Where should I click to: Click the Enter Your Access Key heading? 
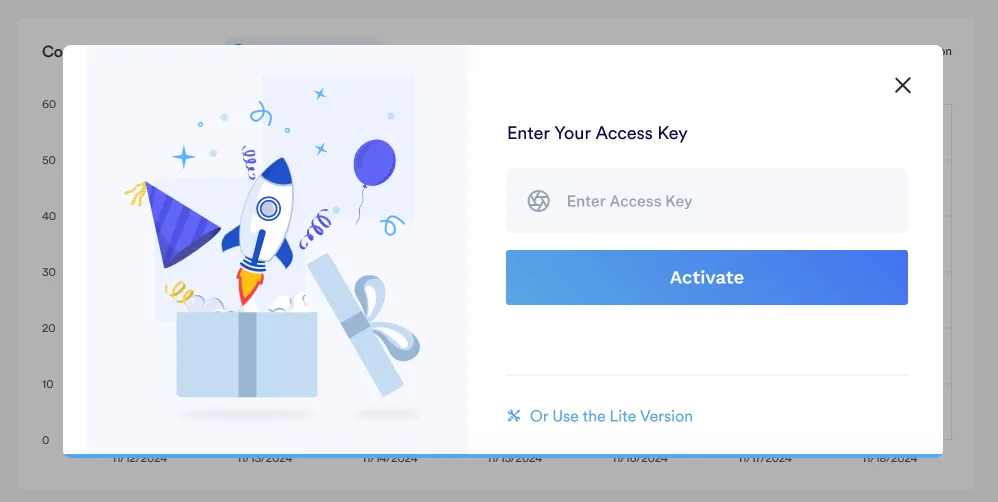pos(597,134)
